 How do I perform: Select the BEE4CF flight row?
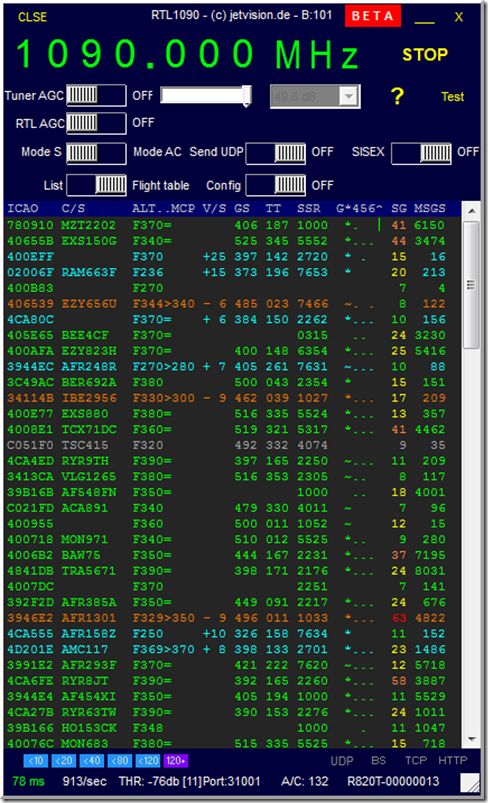point(226,335)
